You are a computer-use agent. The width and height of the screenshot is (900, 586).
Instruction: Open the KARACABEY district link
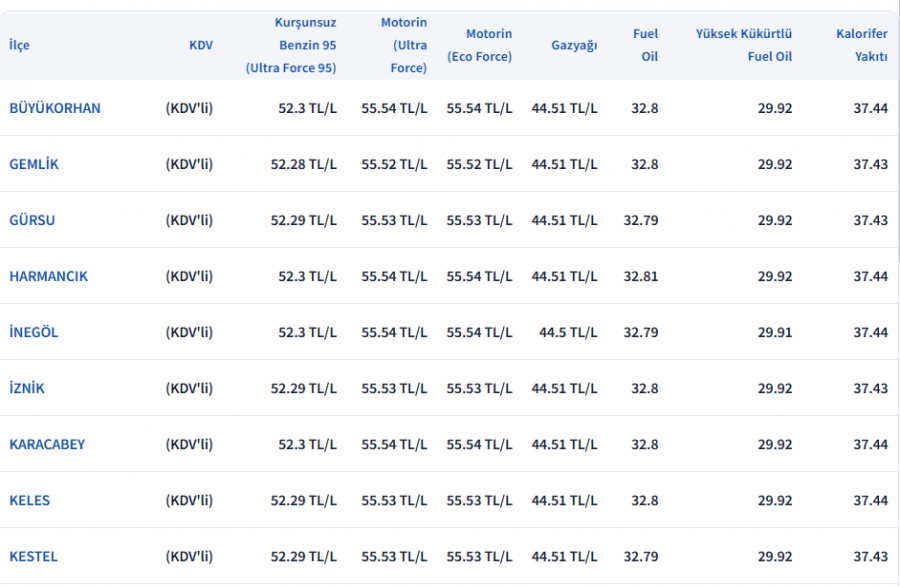point(47,444)
